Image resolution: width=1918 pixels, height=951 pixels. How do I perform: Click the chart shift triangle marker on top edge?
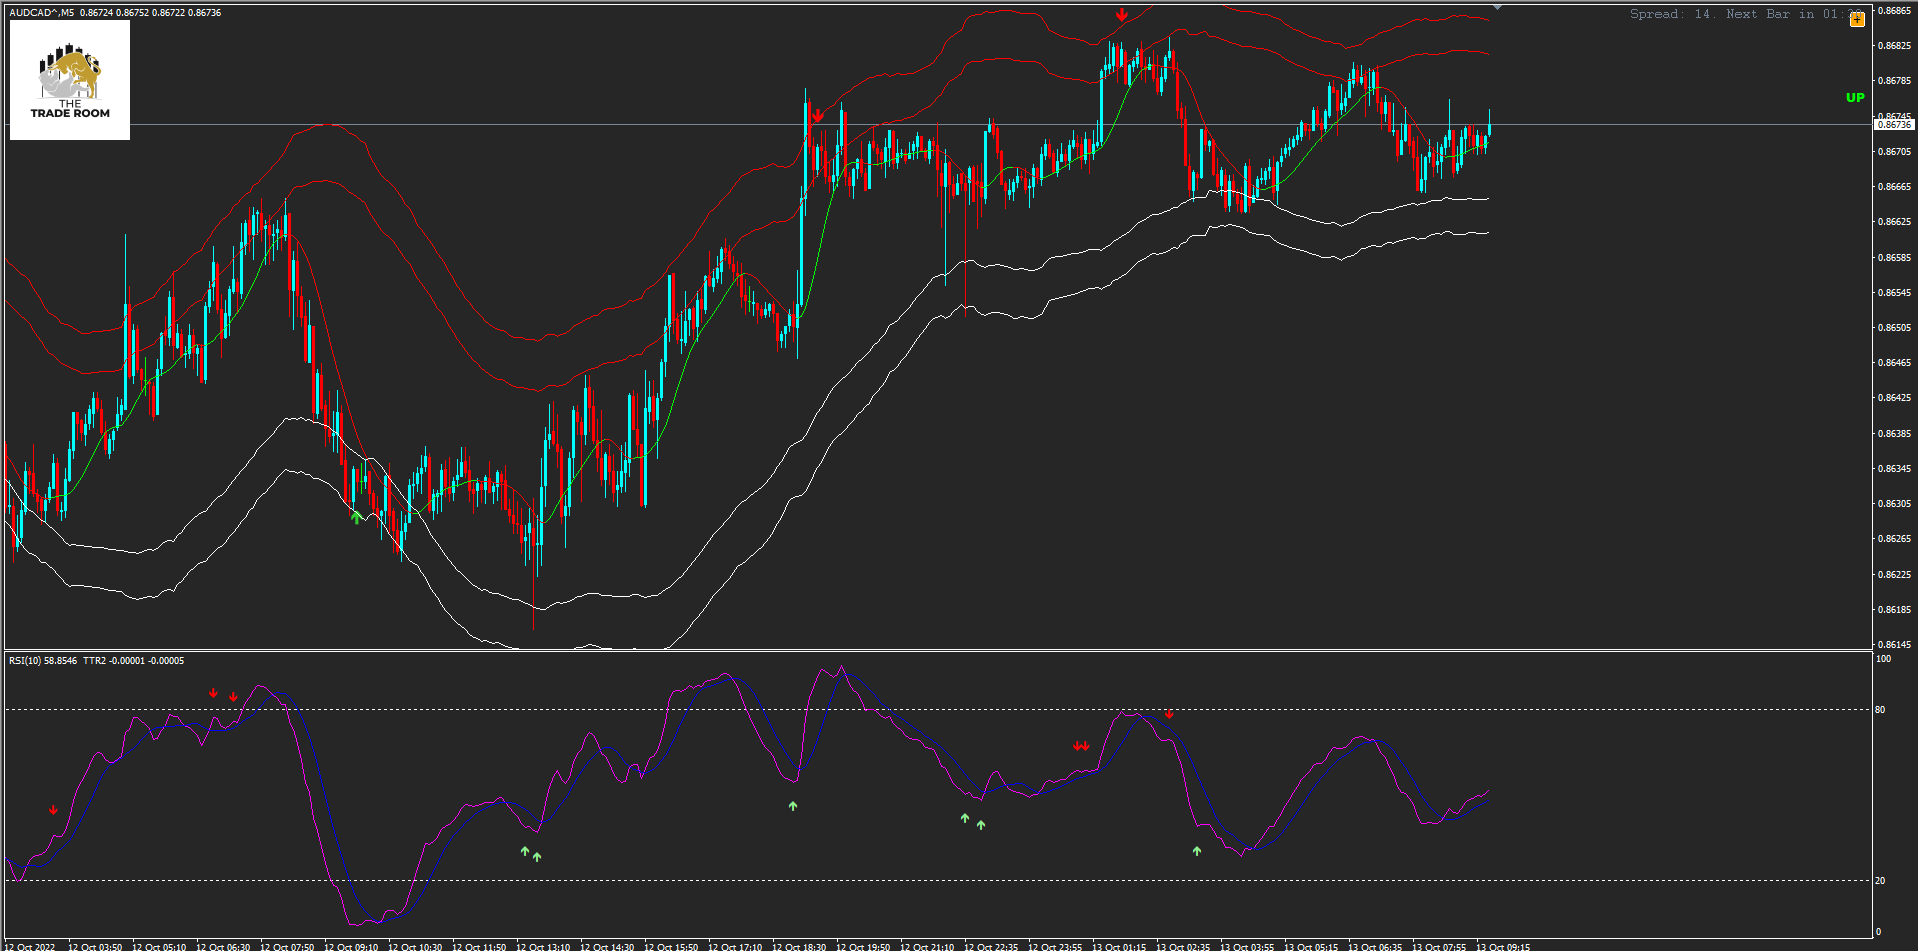pyautogui.click(x=1497, y=7)
